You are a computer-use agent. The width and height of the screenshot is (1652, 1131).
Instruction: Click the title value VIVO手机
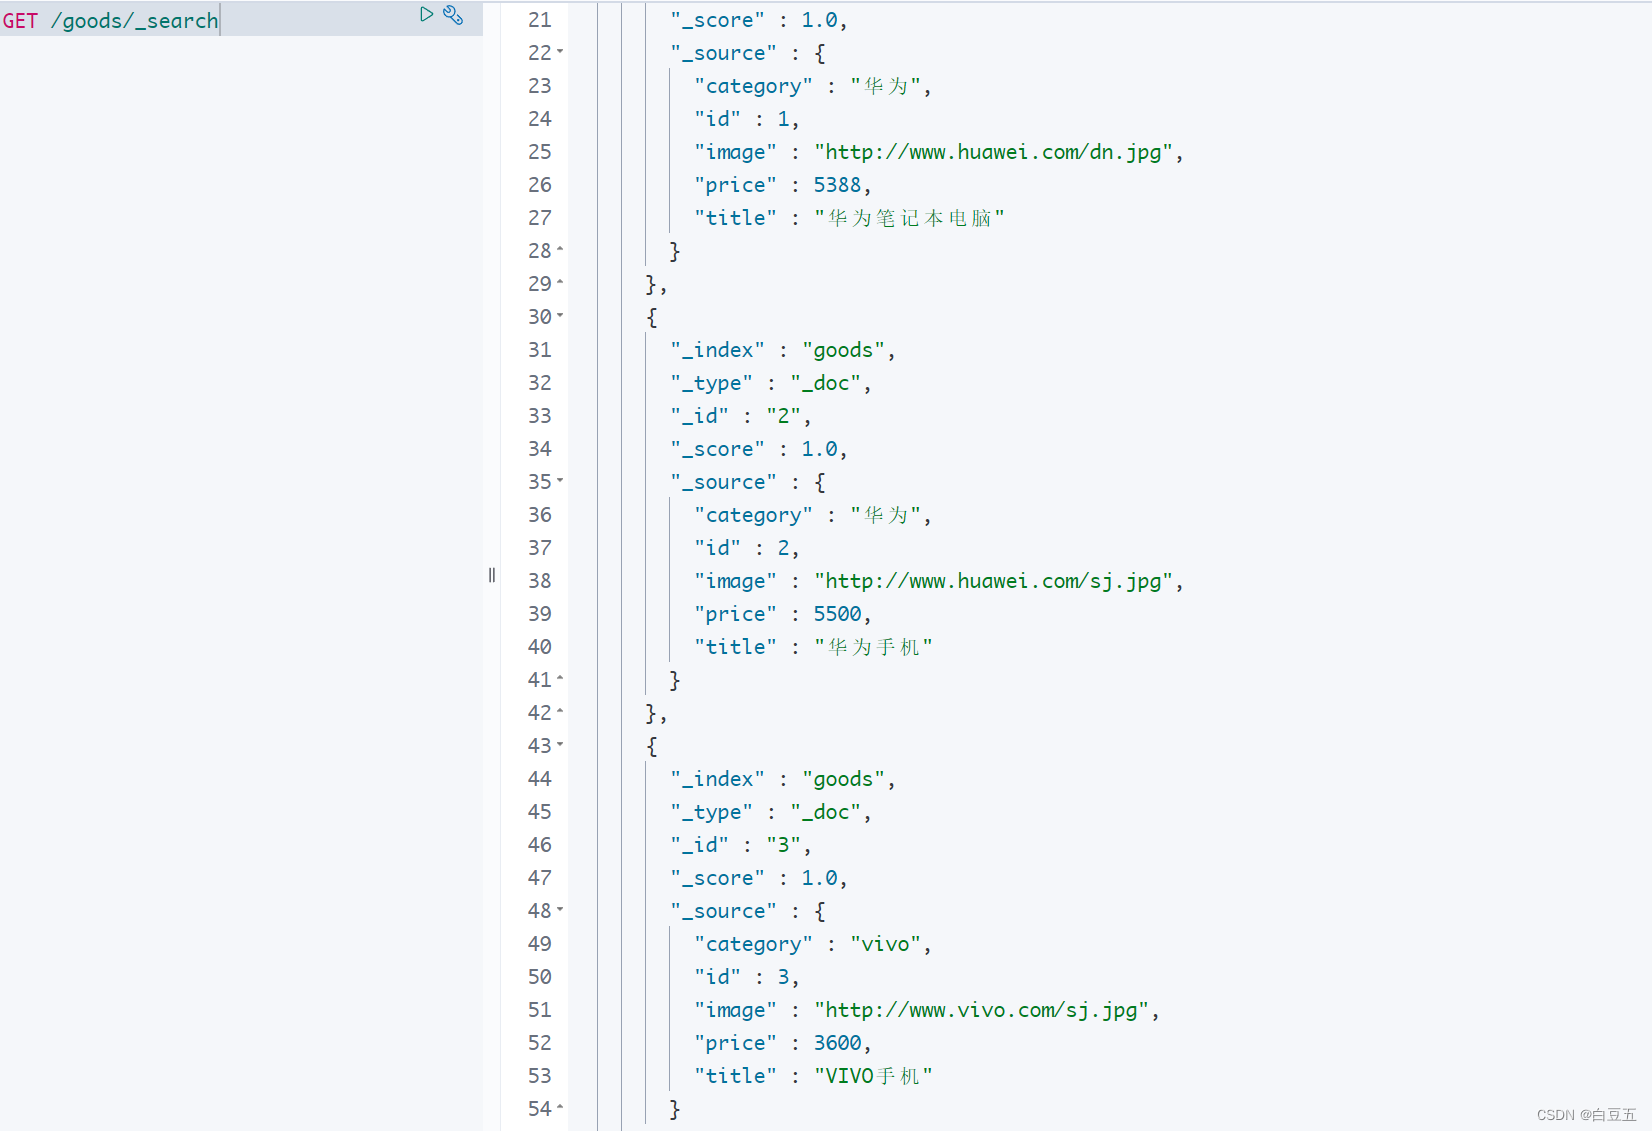point(873,1076)
